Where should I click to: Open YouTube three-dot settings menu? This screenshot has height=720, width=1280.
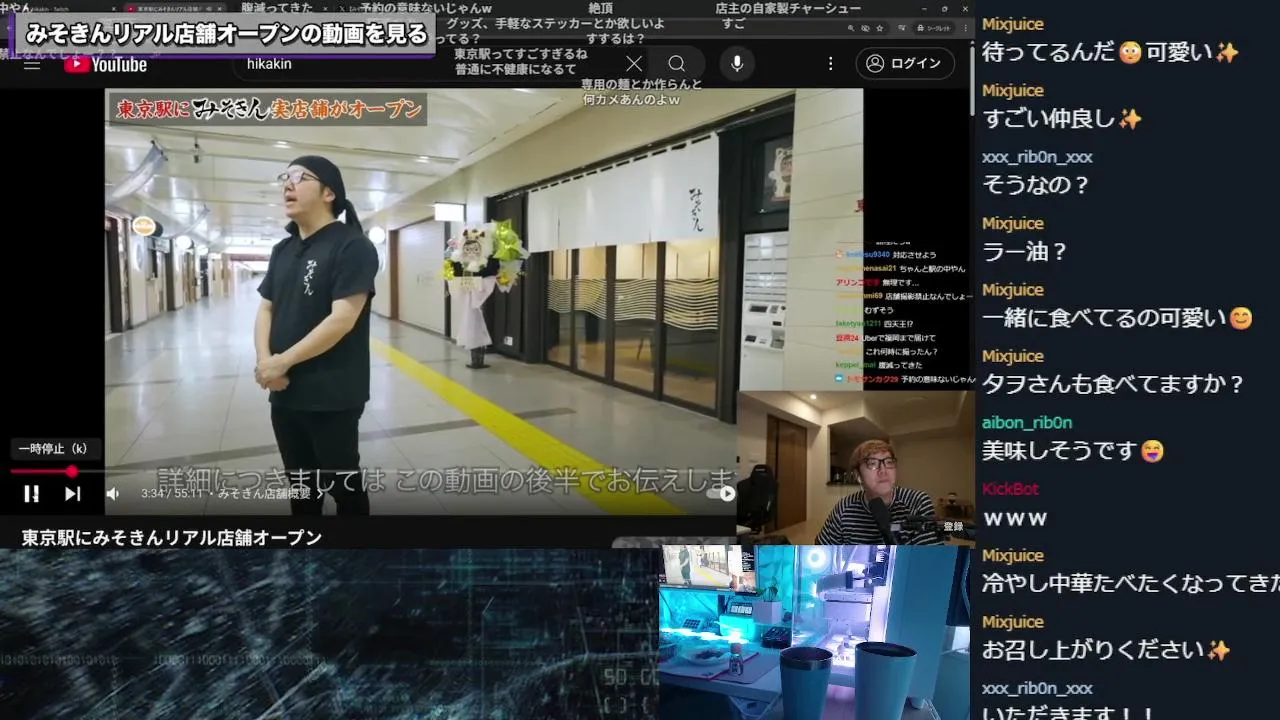pos(830,64)
